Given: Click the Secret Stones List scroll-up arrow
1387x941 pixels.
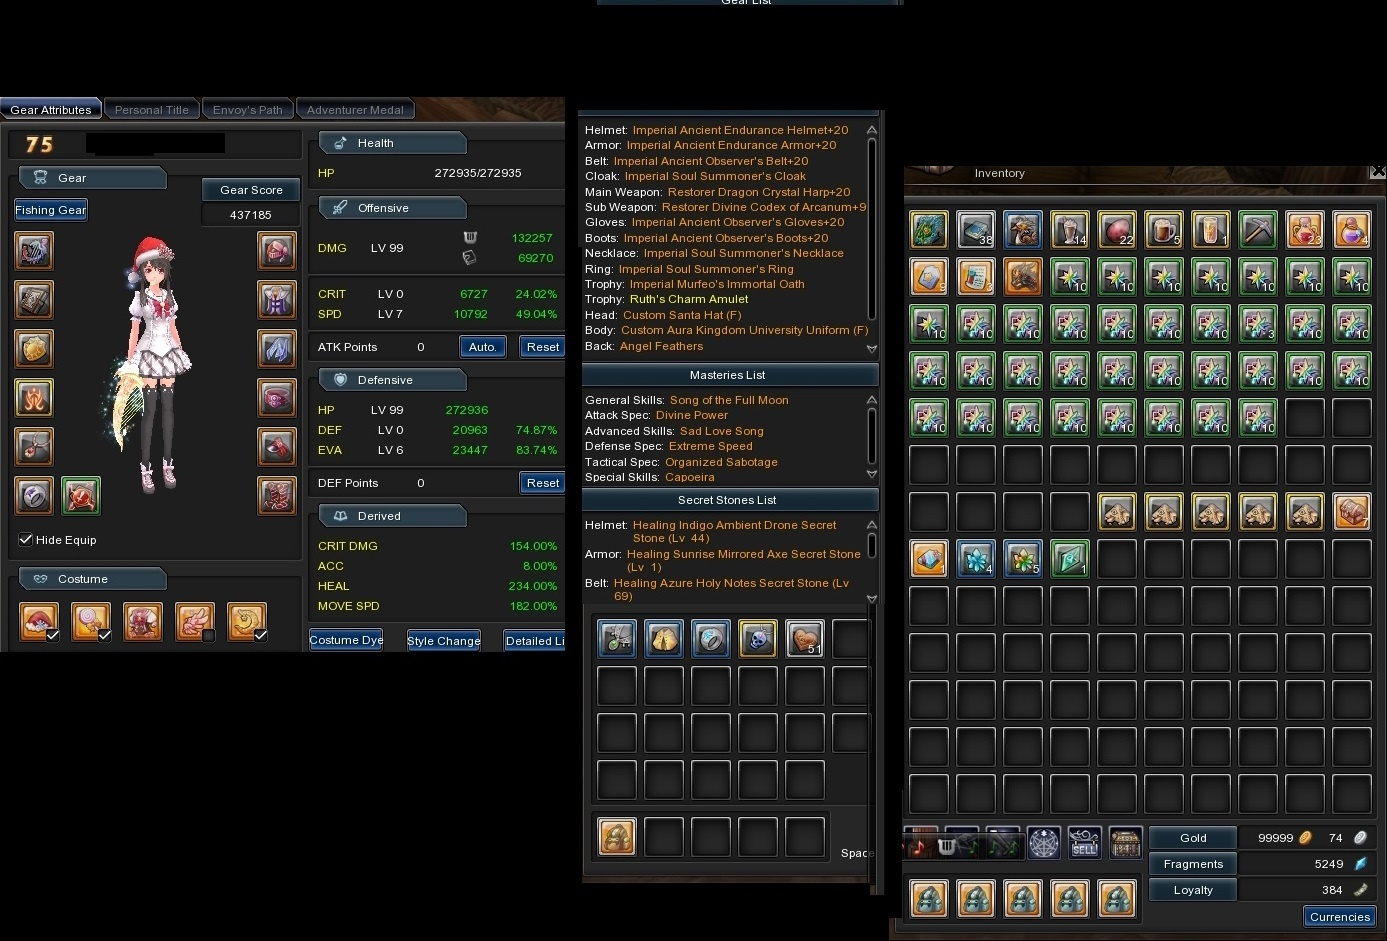Looking at the screenshot, I should pos(872,525).
